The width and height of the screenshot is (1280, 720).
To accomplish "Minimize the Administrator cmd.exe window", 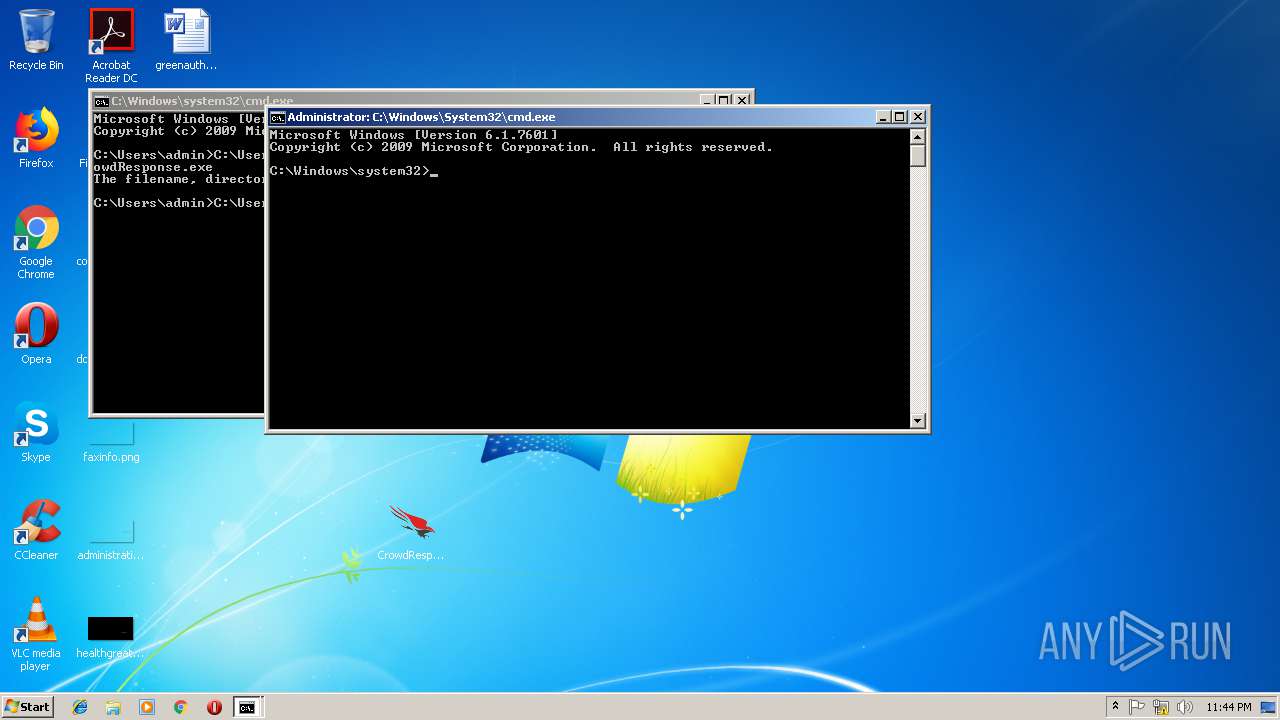I will pos(883,117).
